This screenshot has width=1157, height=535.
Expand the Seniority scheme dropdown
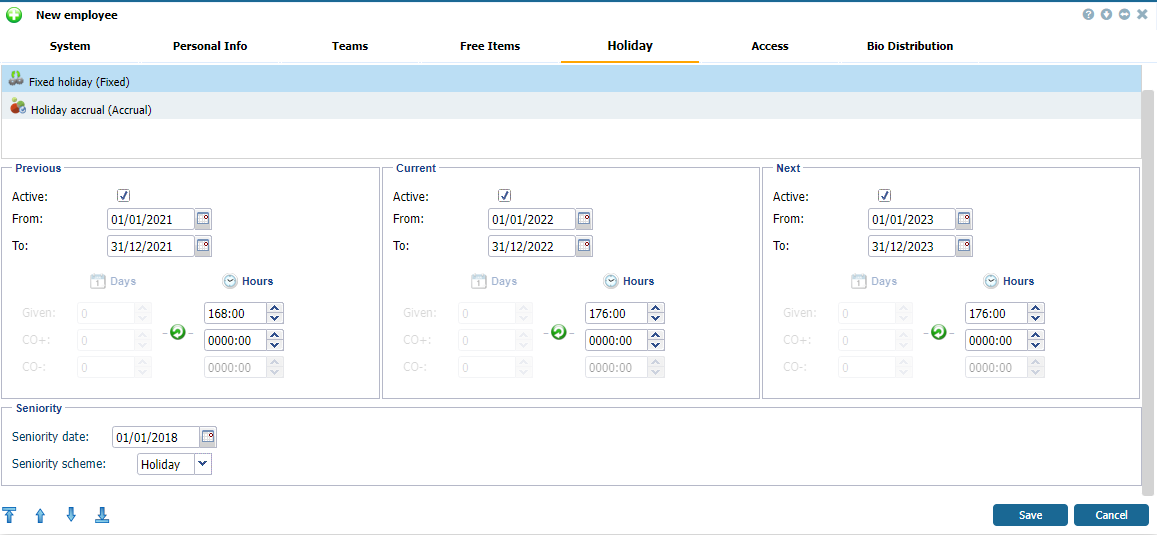coord(203,464)
